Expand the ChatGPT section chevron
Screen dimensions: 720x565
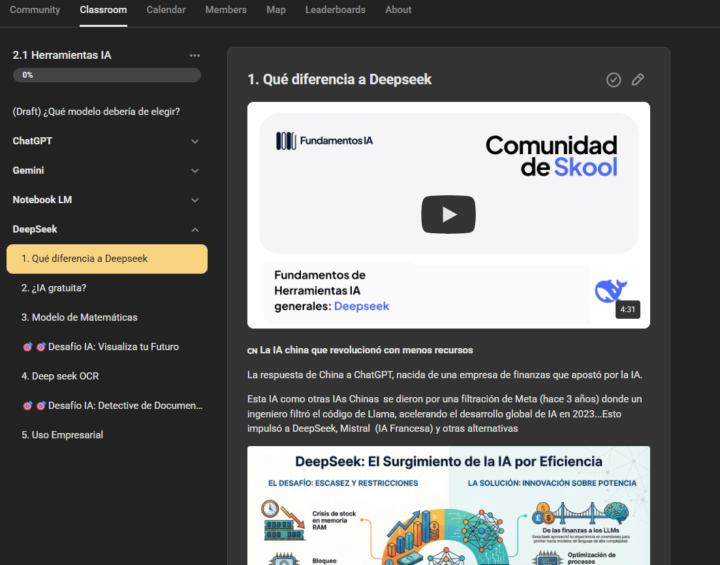(x=195, y=141)
